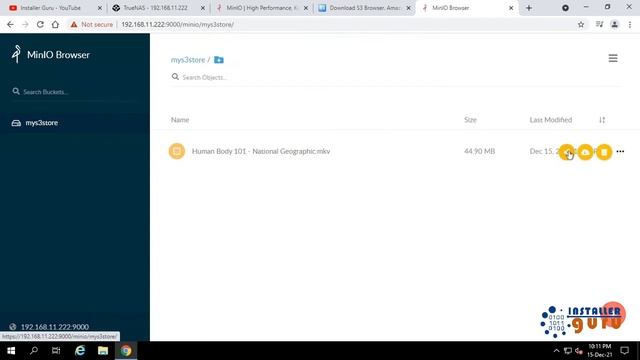Open the hamburger menu in MinIO Browser
The height and width of the screenshot is (360, 640).
613,58
